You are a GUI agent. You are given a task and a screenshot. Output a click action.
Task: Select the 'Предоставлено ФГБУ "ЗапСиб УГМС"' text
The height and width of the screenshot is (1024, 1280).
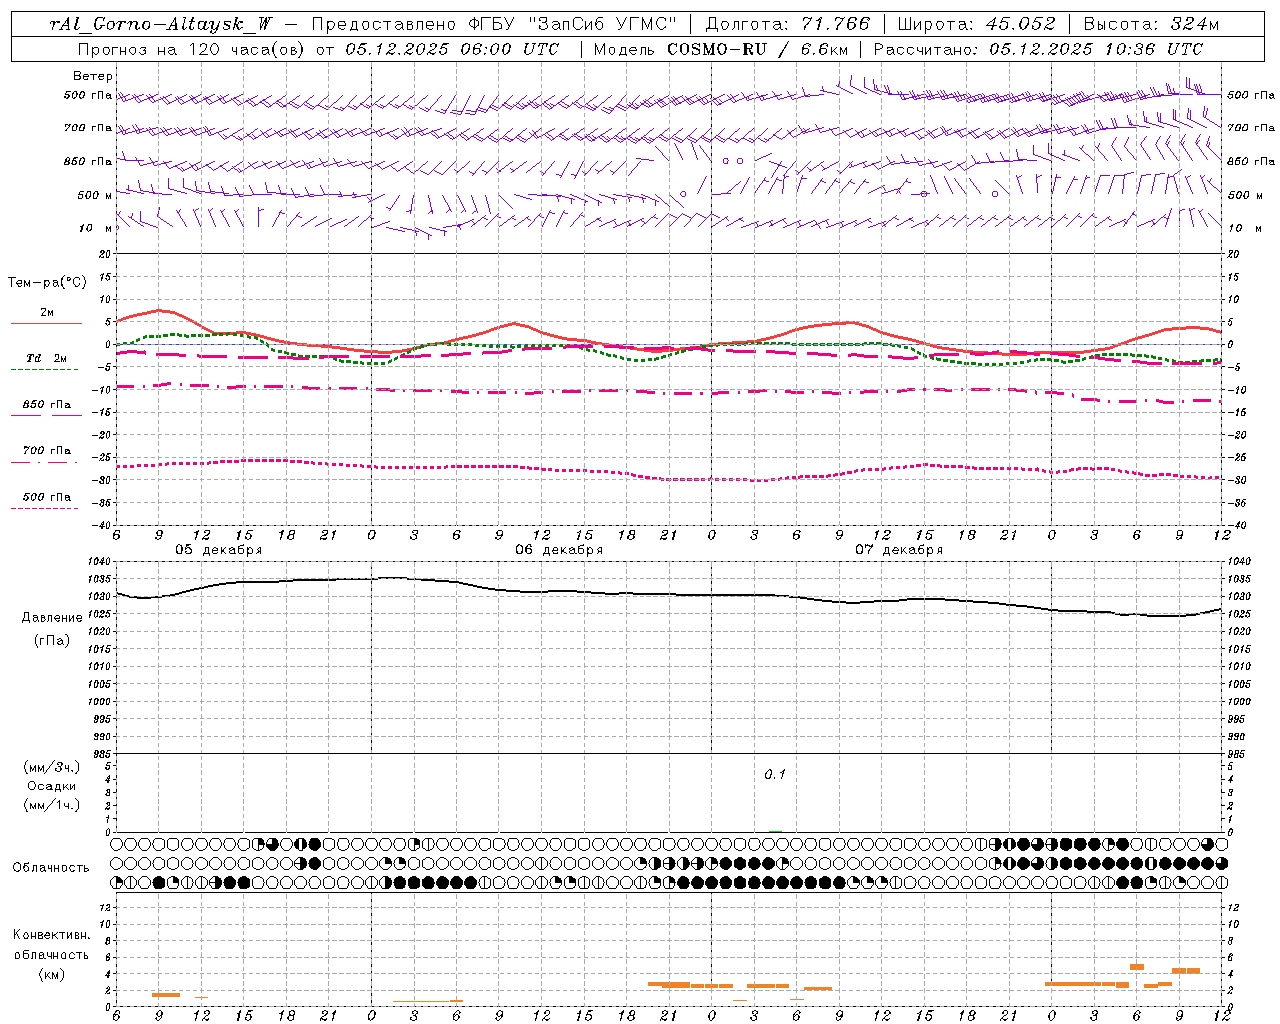[495, 24]
